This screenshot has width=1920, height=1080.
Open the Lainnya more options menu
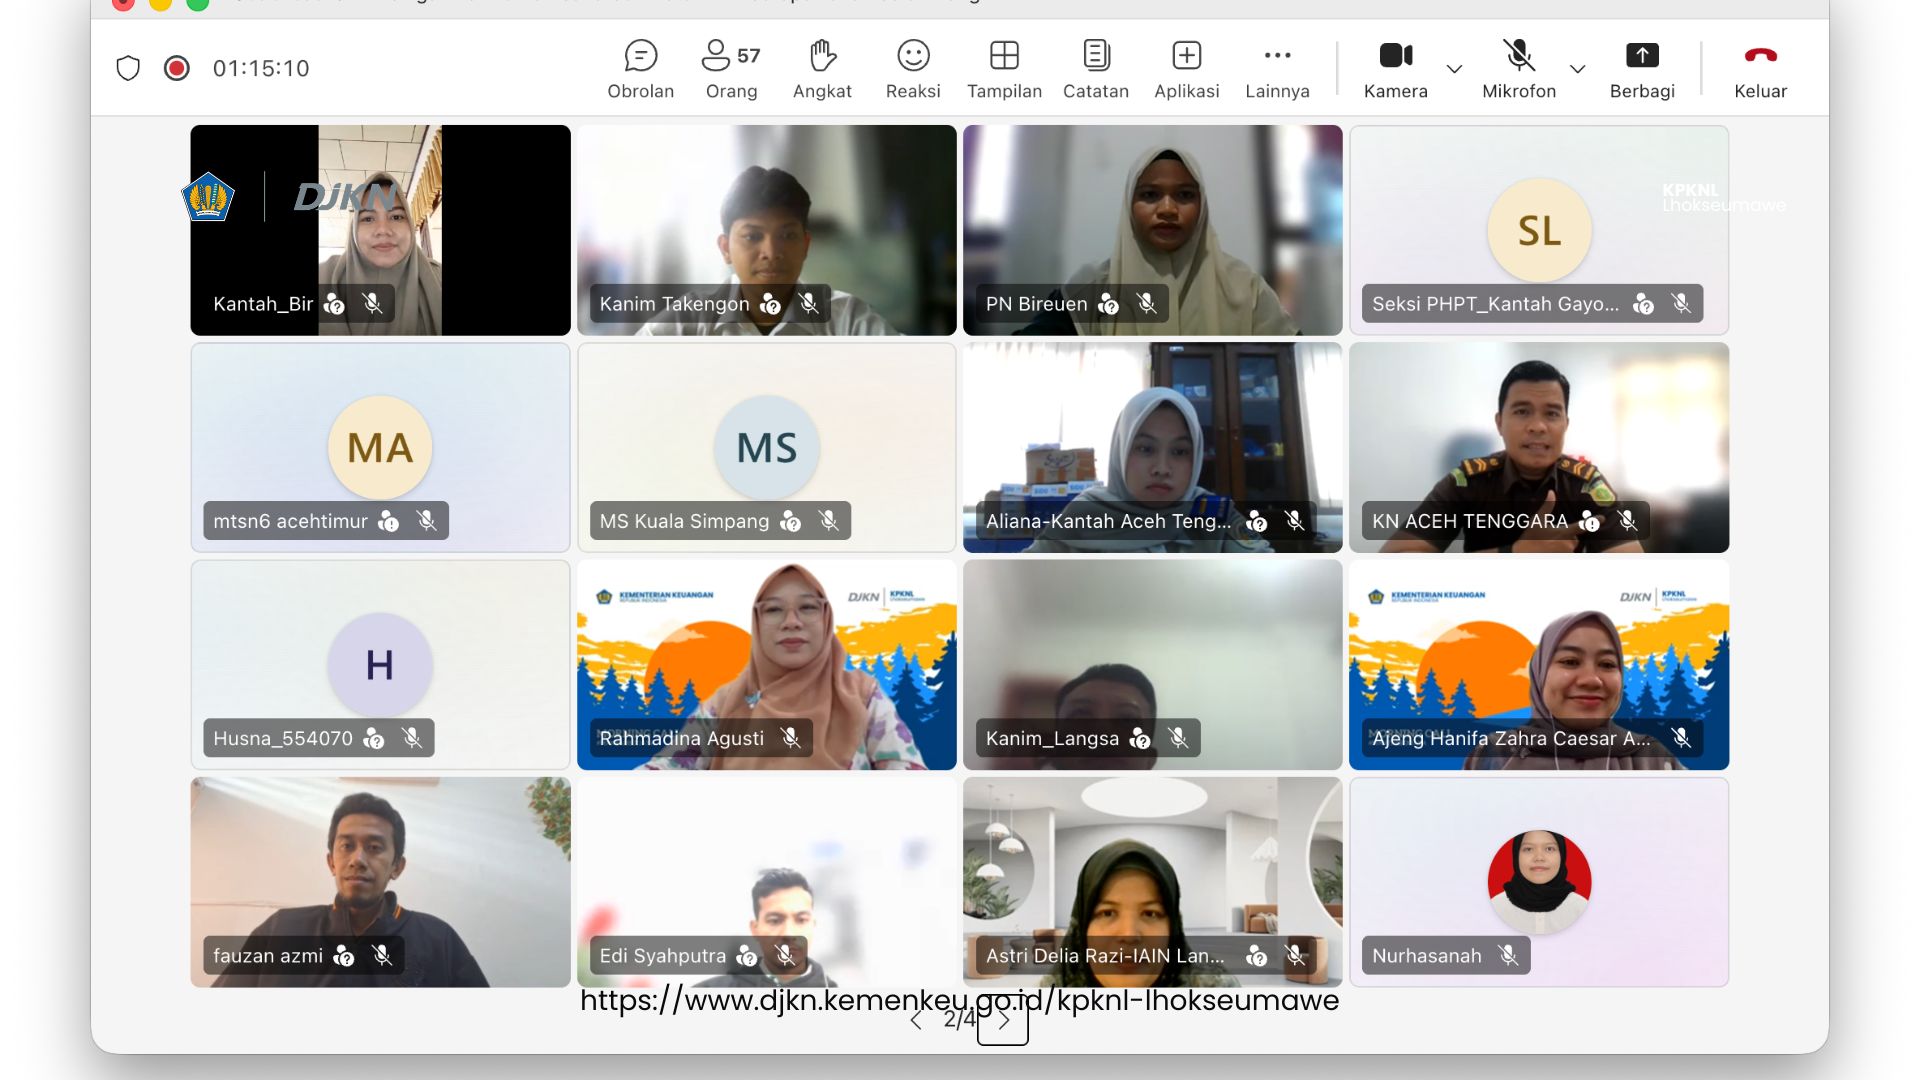(x=1277, y=68)
